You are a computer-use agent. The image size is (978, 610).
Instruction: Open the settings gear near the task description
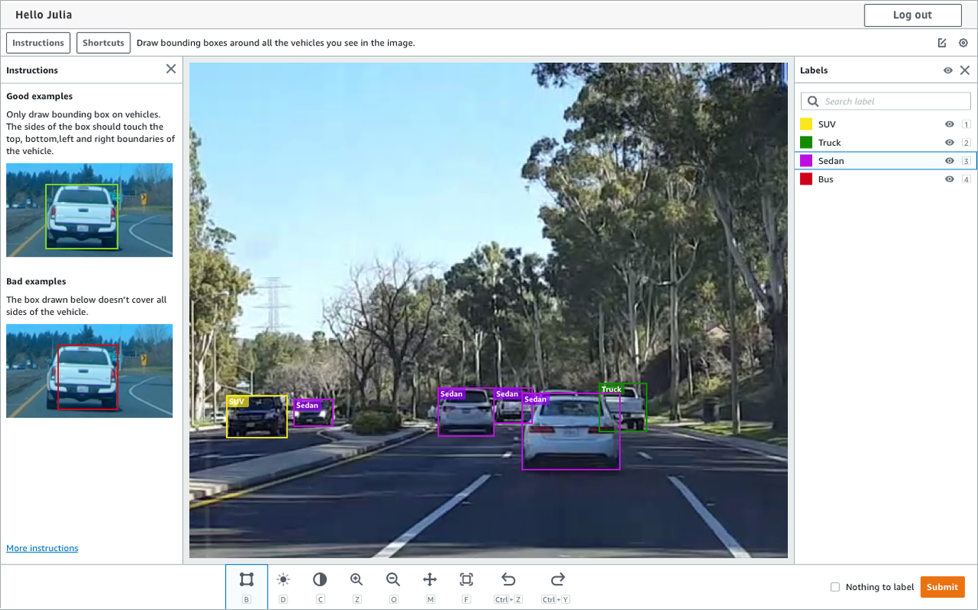tap(964, 43)
